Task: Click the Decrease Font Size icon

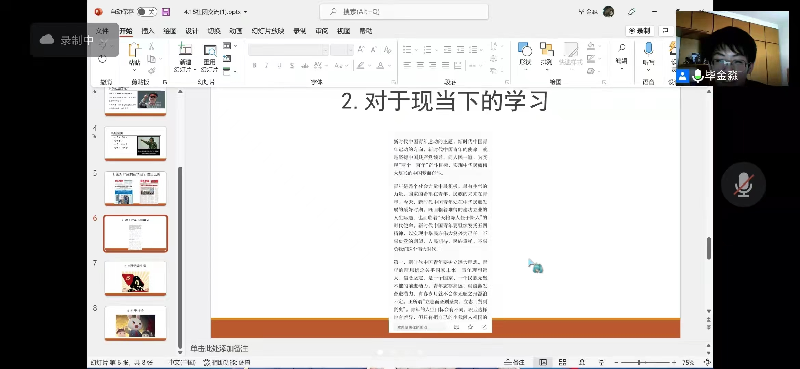Action: [x=373, y=50]
